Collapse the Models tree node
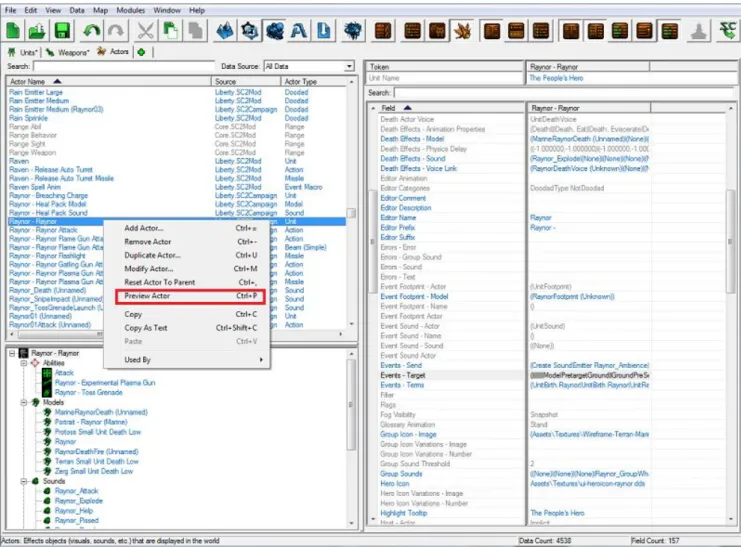This screenshot has width=741, height=547. coord(24,402)
